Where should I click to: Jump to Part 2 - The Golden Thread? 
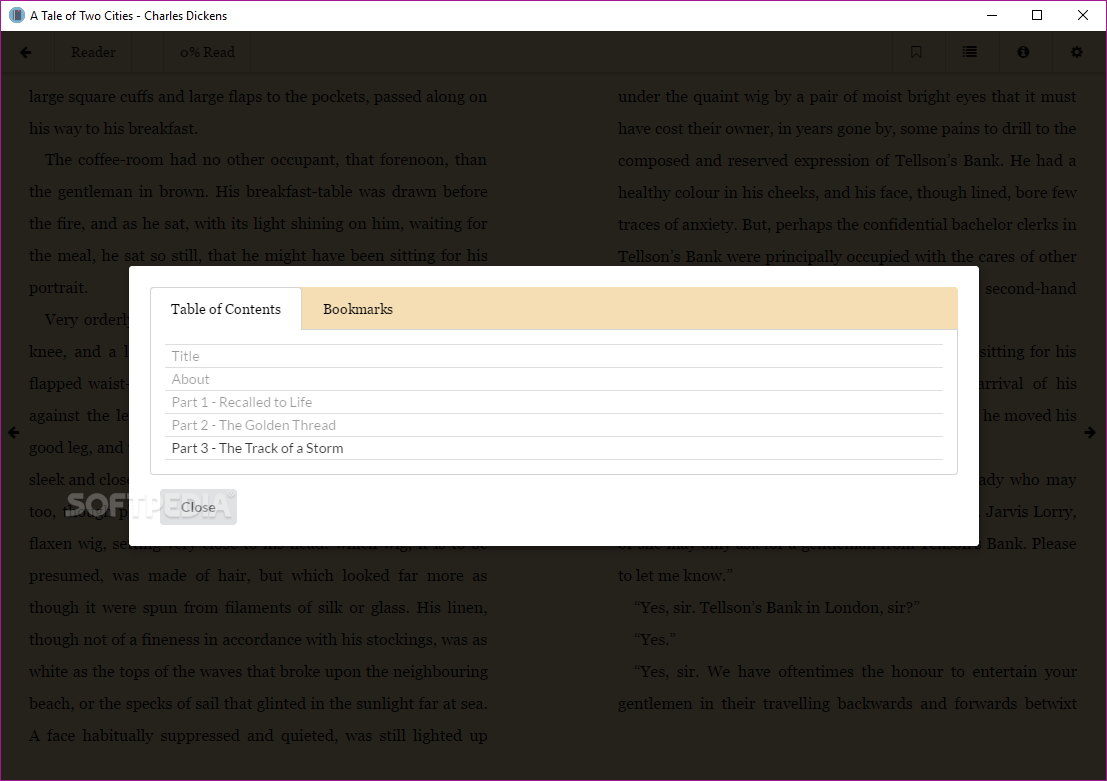coord(554,425)
